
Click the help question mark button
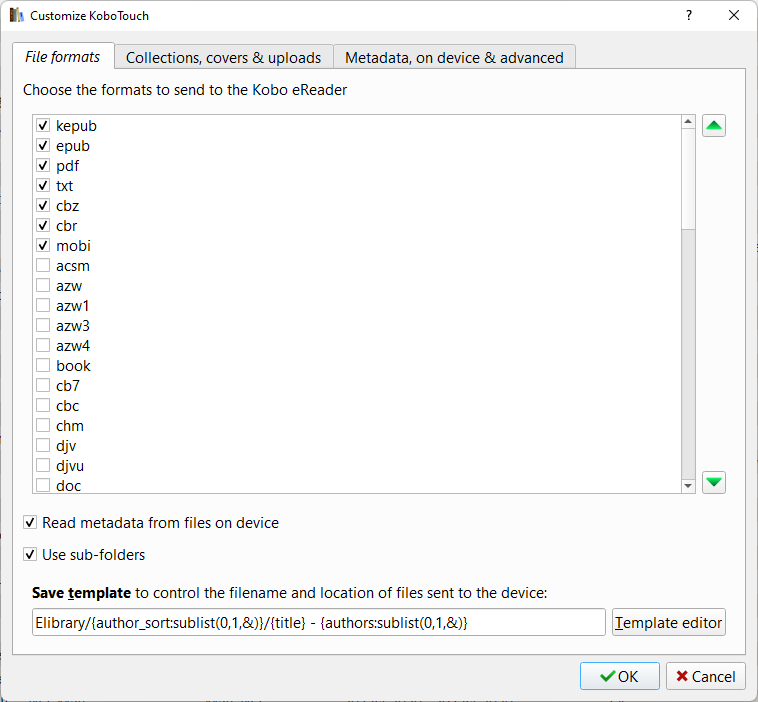(x=689, y=15)
